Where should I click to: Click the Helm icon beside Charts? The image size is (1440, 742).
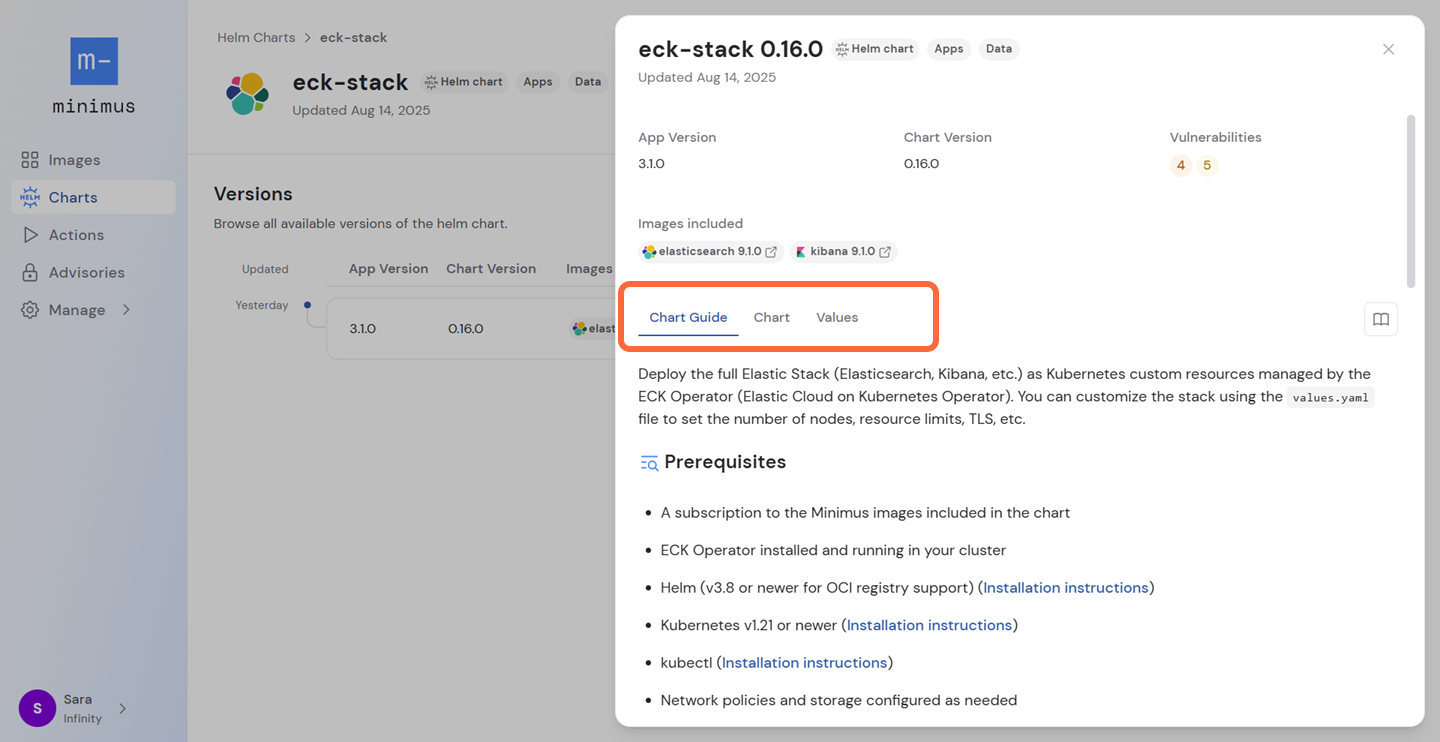pos(30,197)
